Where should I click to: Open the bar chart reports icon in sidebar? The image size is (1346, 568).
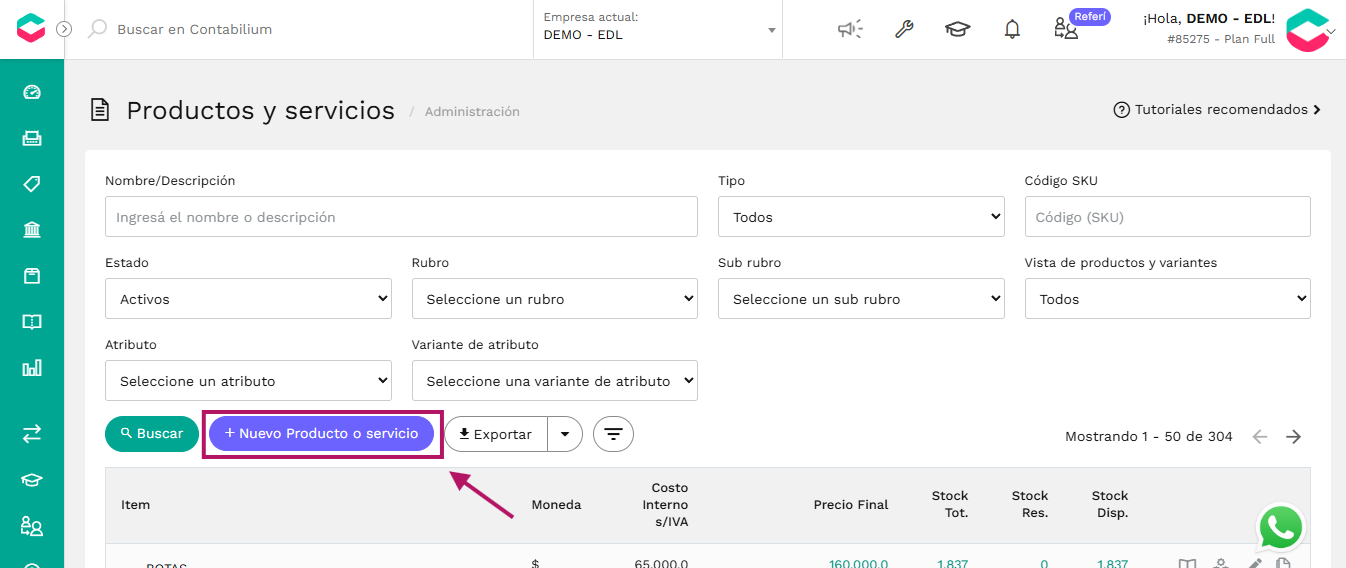click(x=32, y=368)
